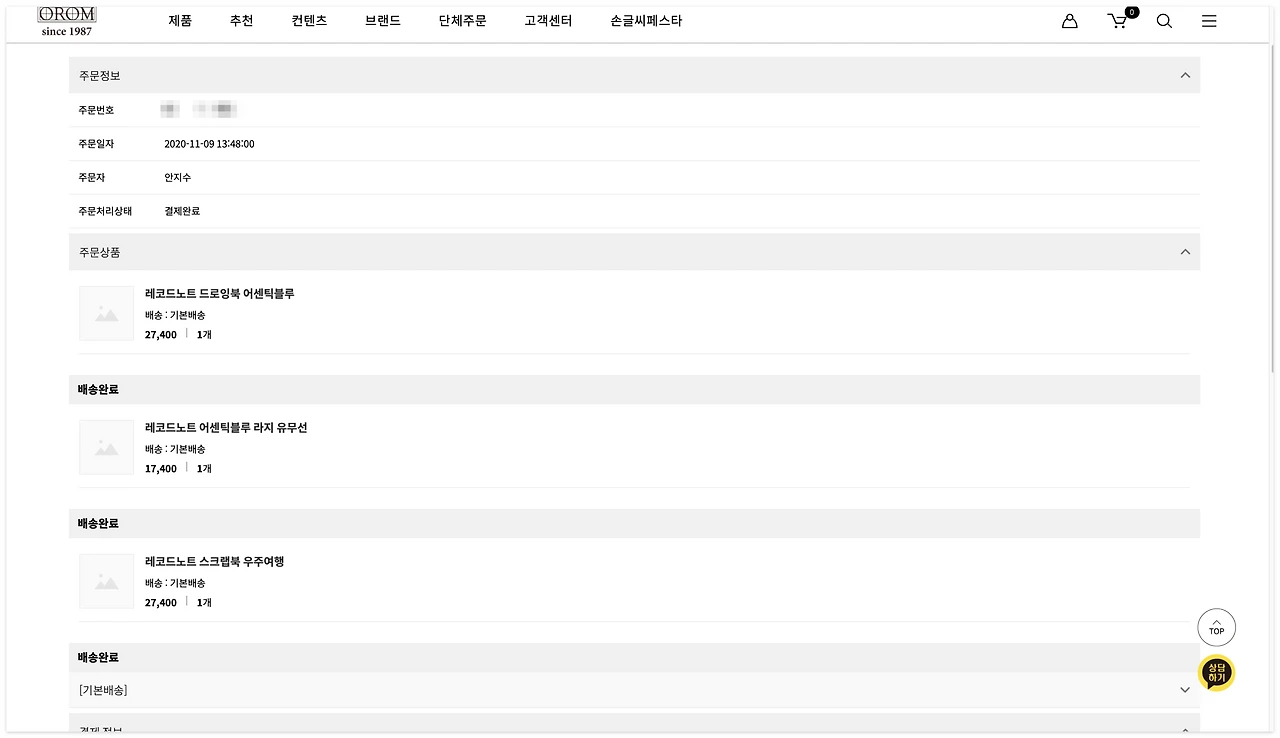This screenshot has width=1280, height=738.
Task: Open product 레코드노트 스크랩북 우주여행
Action: click(x=215, y=562)
